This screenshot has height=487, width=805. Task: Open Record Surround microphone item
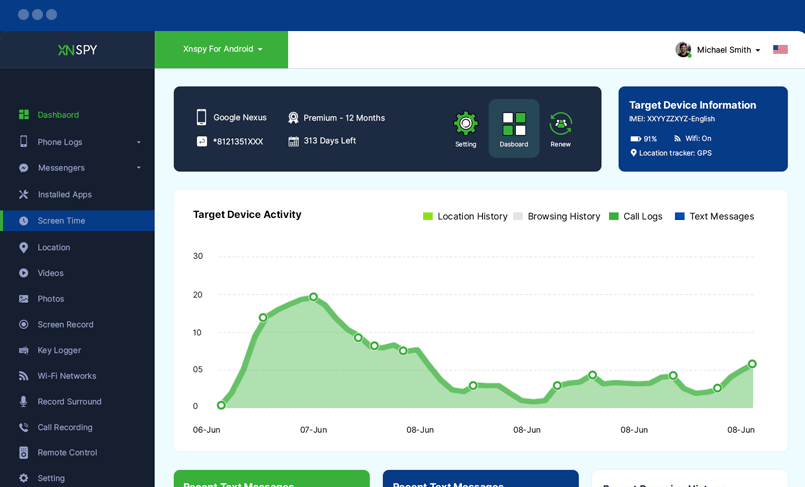tap(69, 402)
